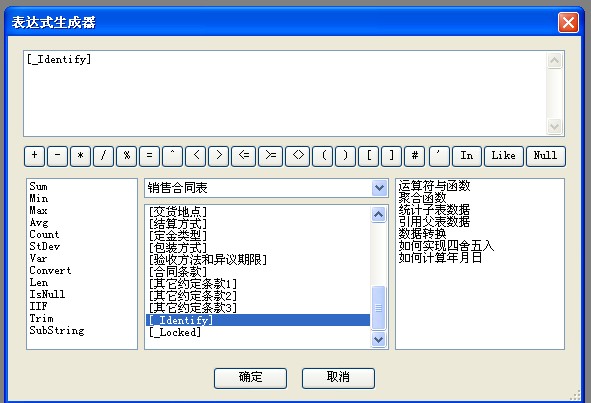This screenshot has height=403, width=591.
Task: Cancel with the 取消 button
Action: pos(338,378)
